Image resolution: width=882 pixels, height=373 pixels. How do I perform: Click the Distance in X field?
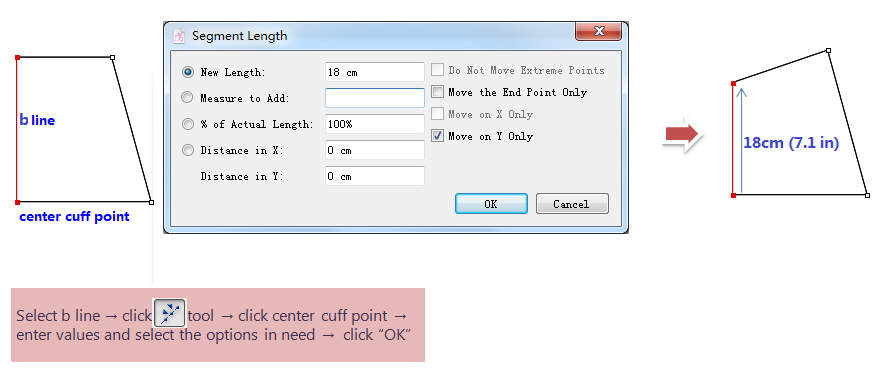point(375,150)
